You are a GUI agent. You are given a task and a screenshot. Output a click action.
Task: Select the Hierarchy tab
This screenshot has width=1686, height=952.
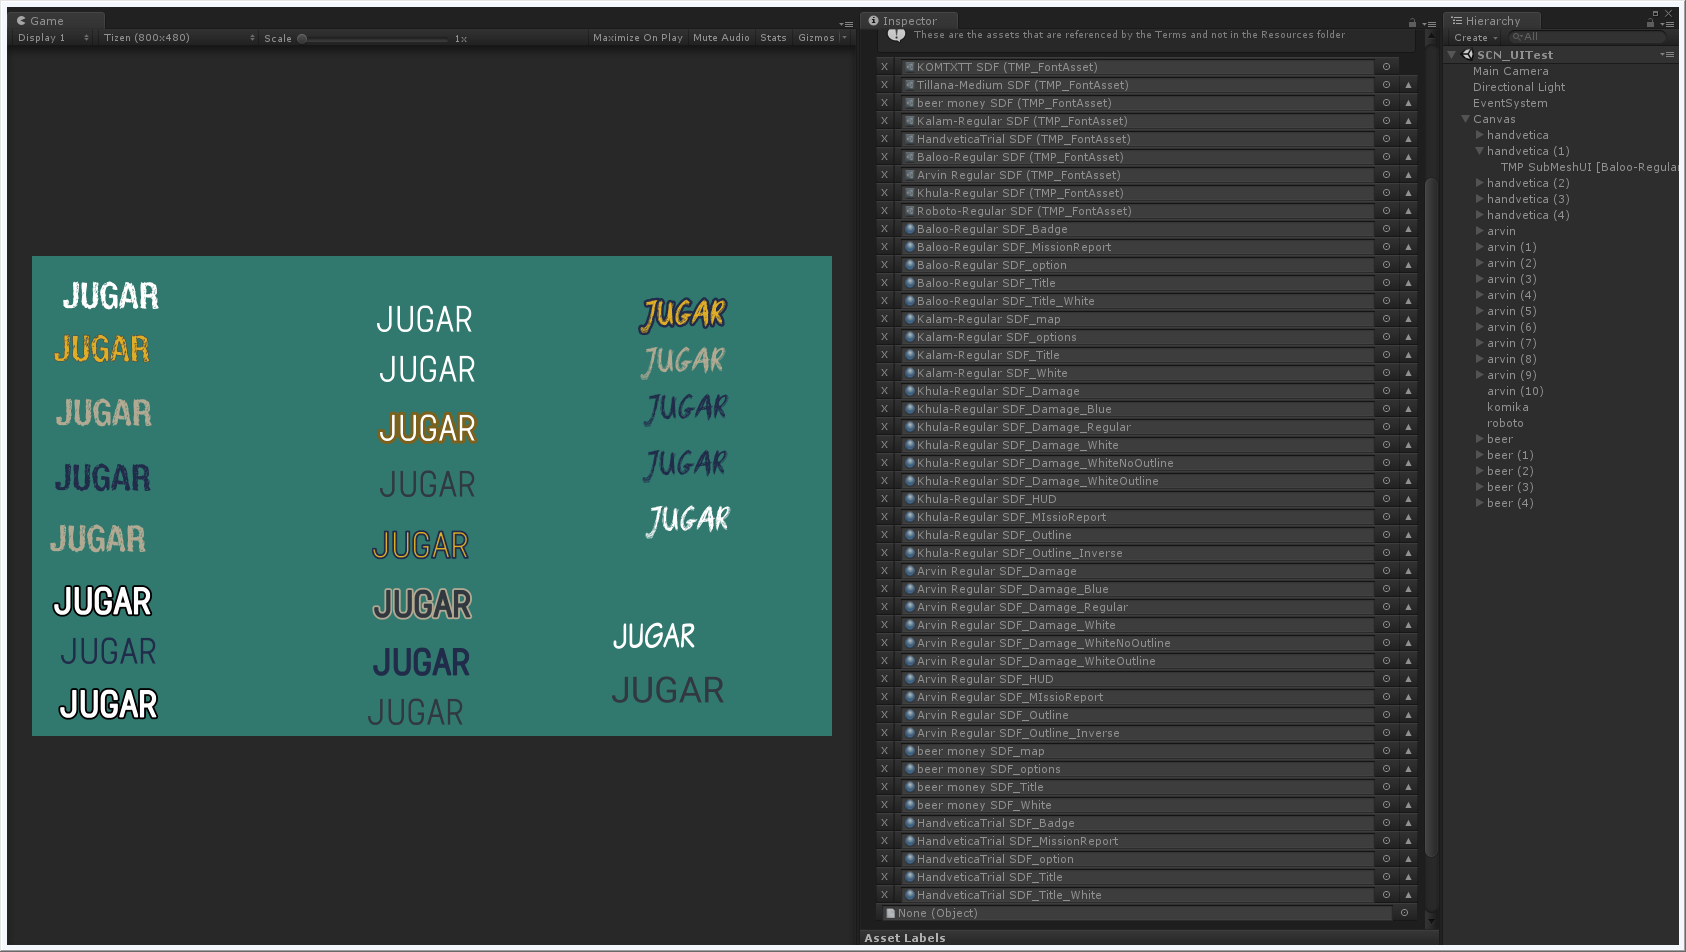point(1491,21)
